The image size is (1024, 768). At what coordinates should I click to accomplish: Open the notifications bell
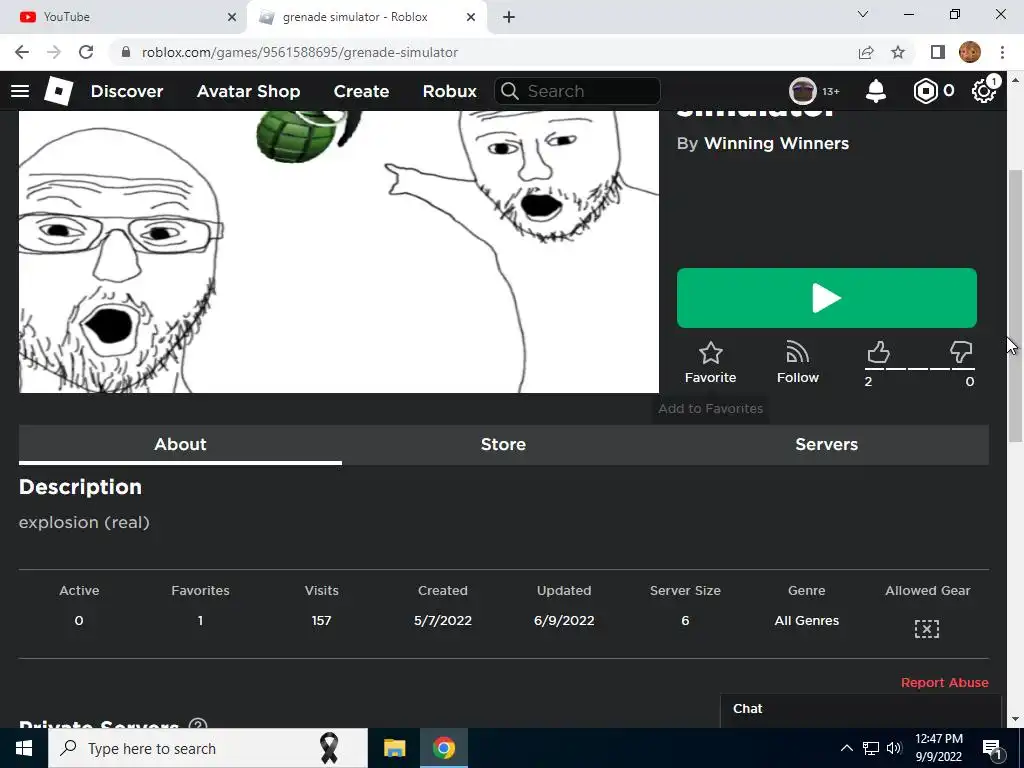point(876,91)
